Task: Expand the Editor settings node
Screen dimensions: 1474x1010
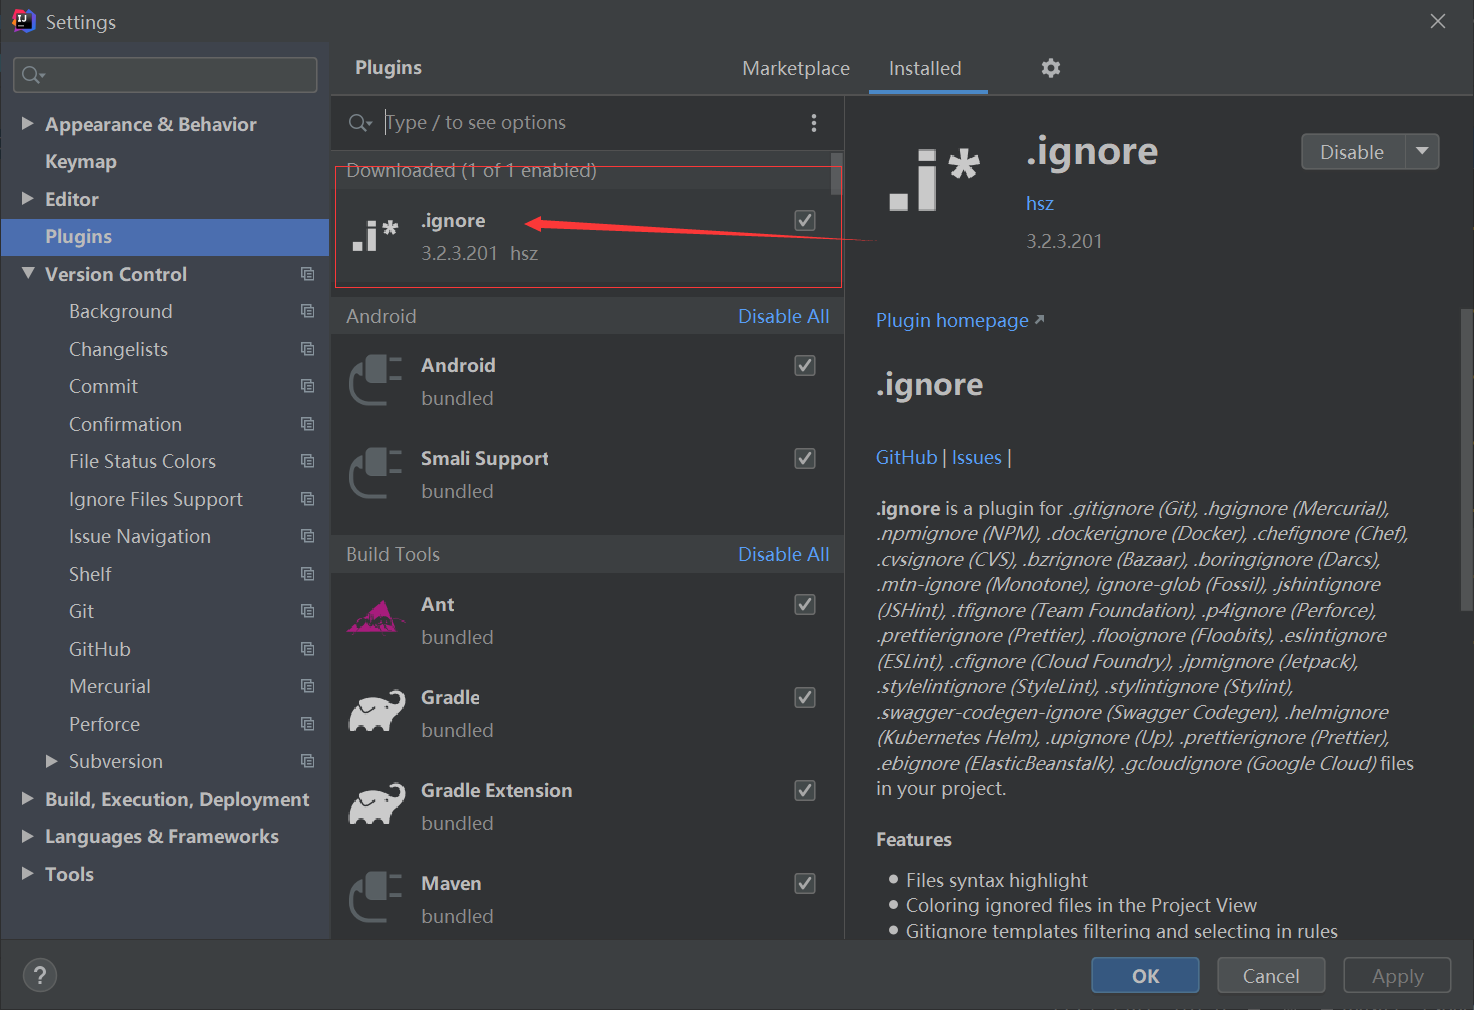Action: pyautogui.click(x=28, y=198)
